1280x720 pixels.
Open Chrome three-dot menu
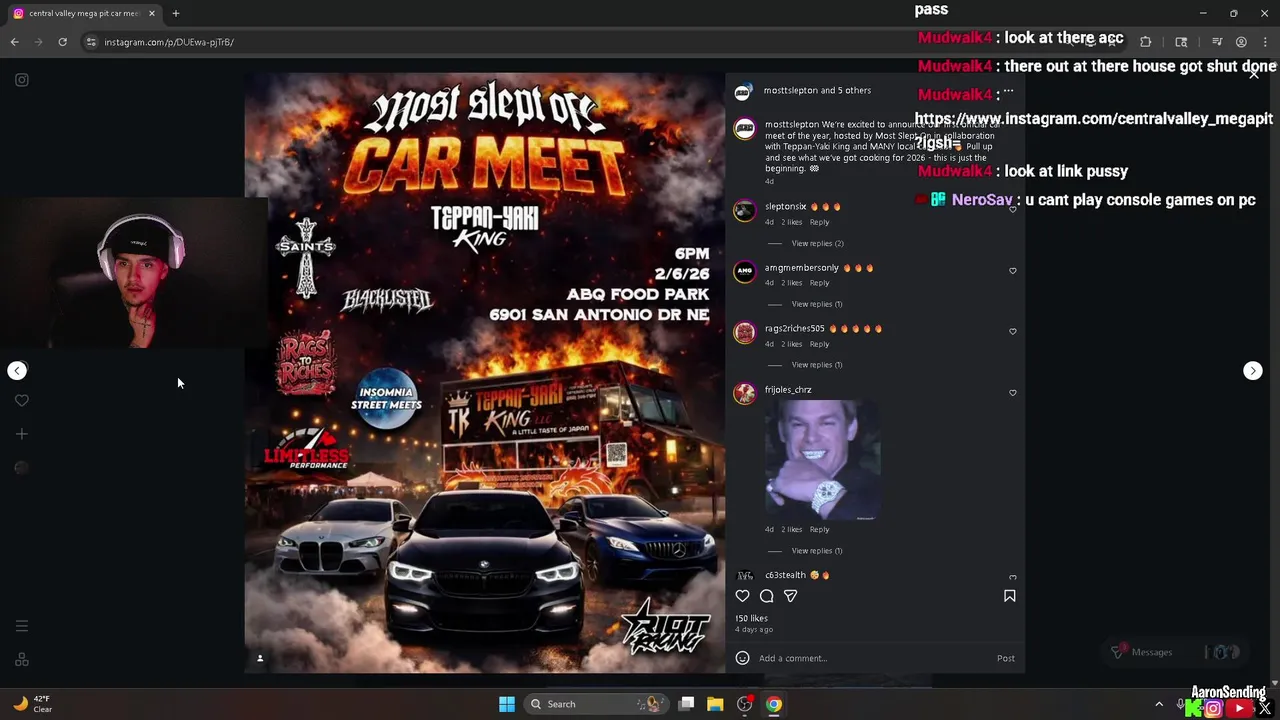(x=1264, y=42)
